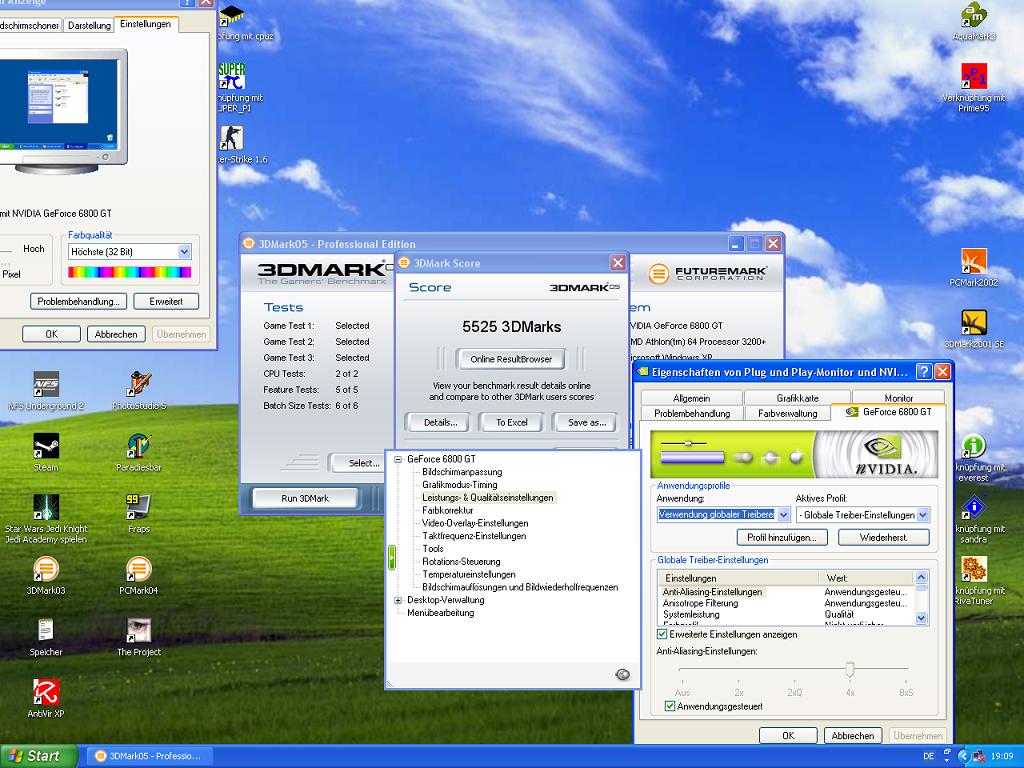This screenshot has width=1024, height=768.
Task: Click the 3DMark05 taskbar button
Action: click(149, 756)
